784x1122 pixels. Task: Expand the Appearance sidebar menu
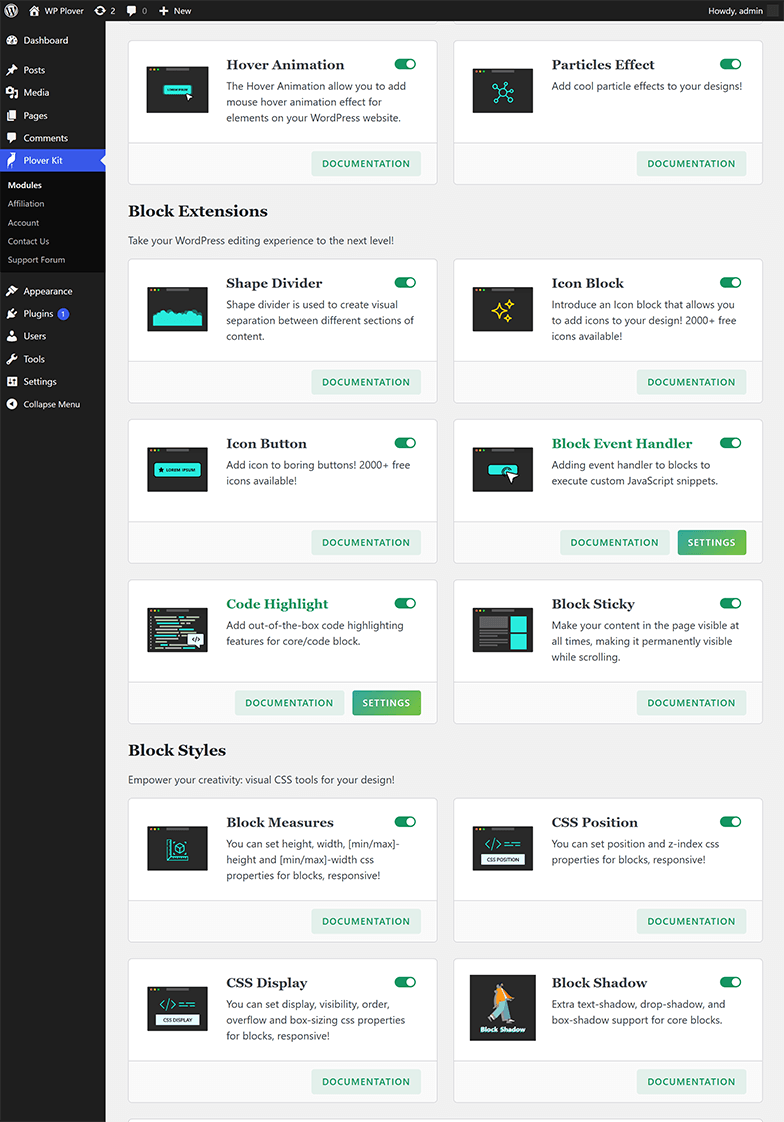pyautogui.click(x=48, y=291)
